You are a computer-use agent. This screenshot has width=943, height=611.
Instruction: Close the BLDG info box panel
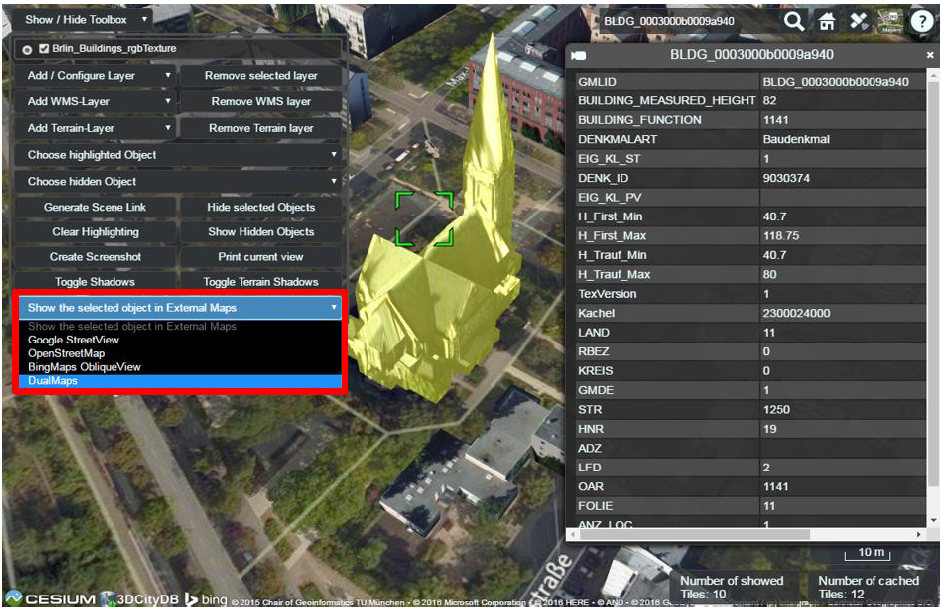930,55
